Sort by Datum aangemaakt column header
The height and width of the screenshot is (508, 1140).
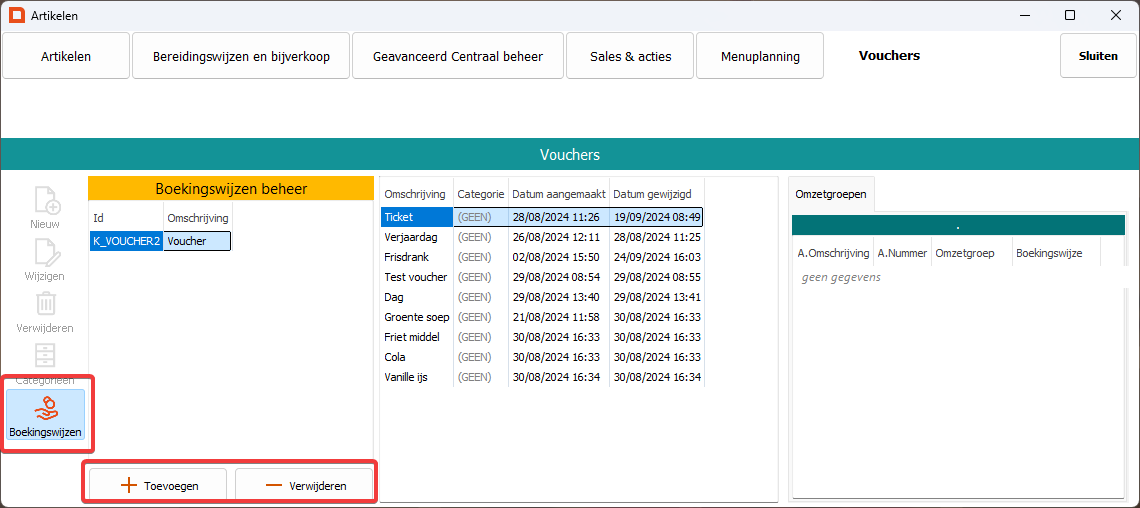[558, 194]
